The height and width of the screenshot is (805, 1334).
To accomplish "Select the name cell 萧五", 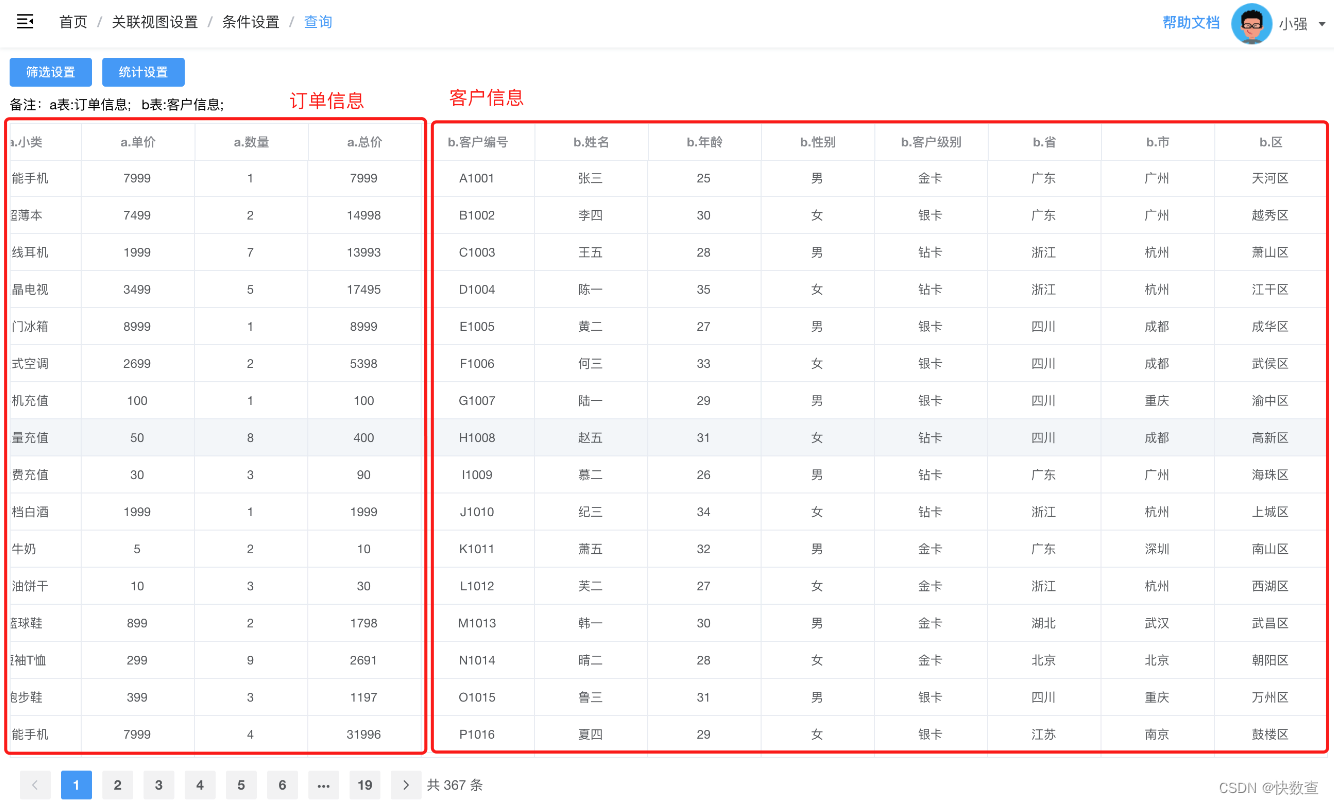I will [x=591, y=548].
